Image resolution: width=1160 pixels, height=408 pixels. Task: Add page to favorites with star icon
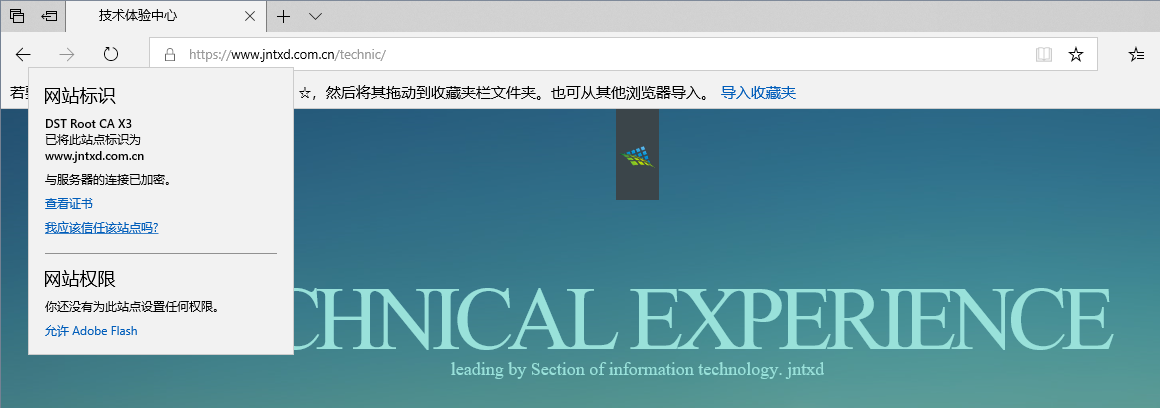1076,54
